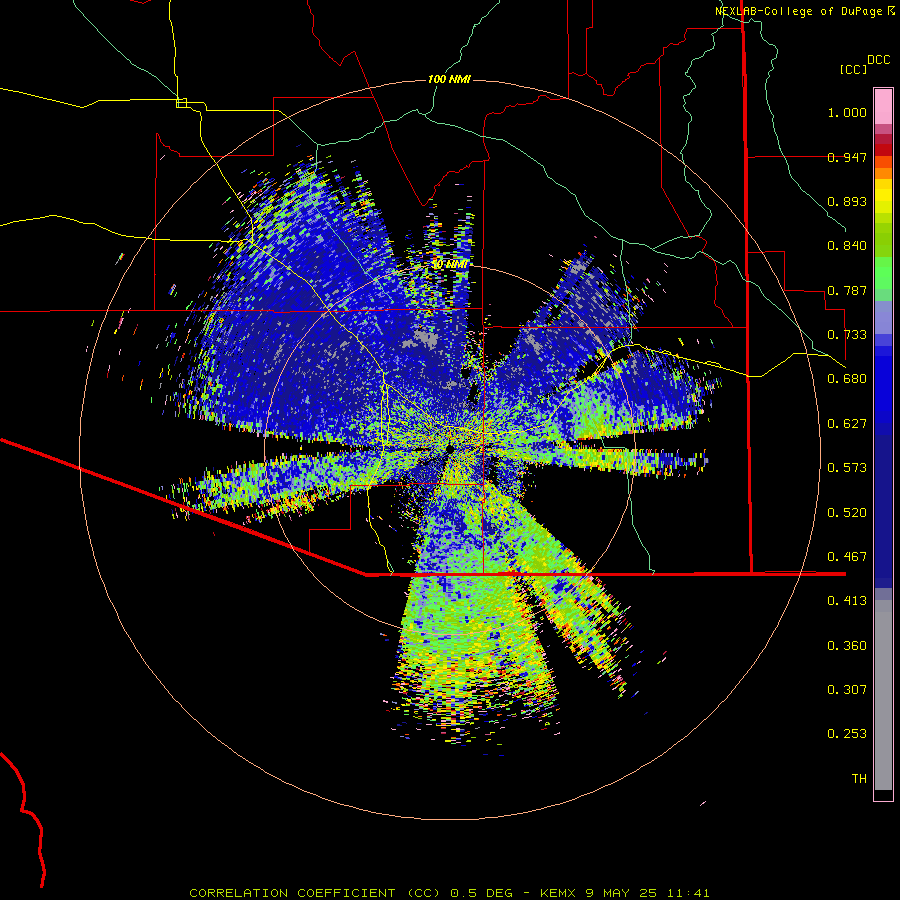Pick the pink swatch atop the color bar

(883, 107)
